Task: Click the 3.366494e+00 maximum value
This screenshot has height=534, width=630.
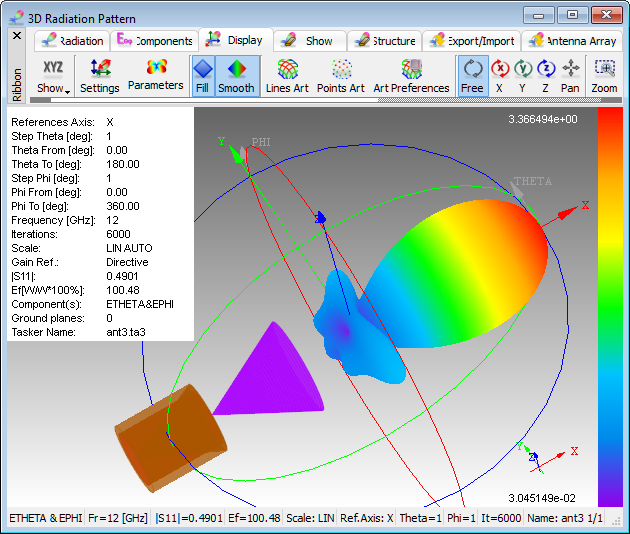Action: pos(543,119)
